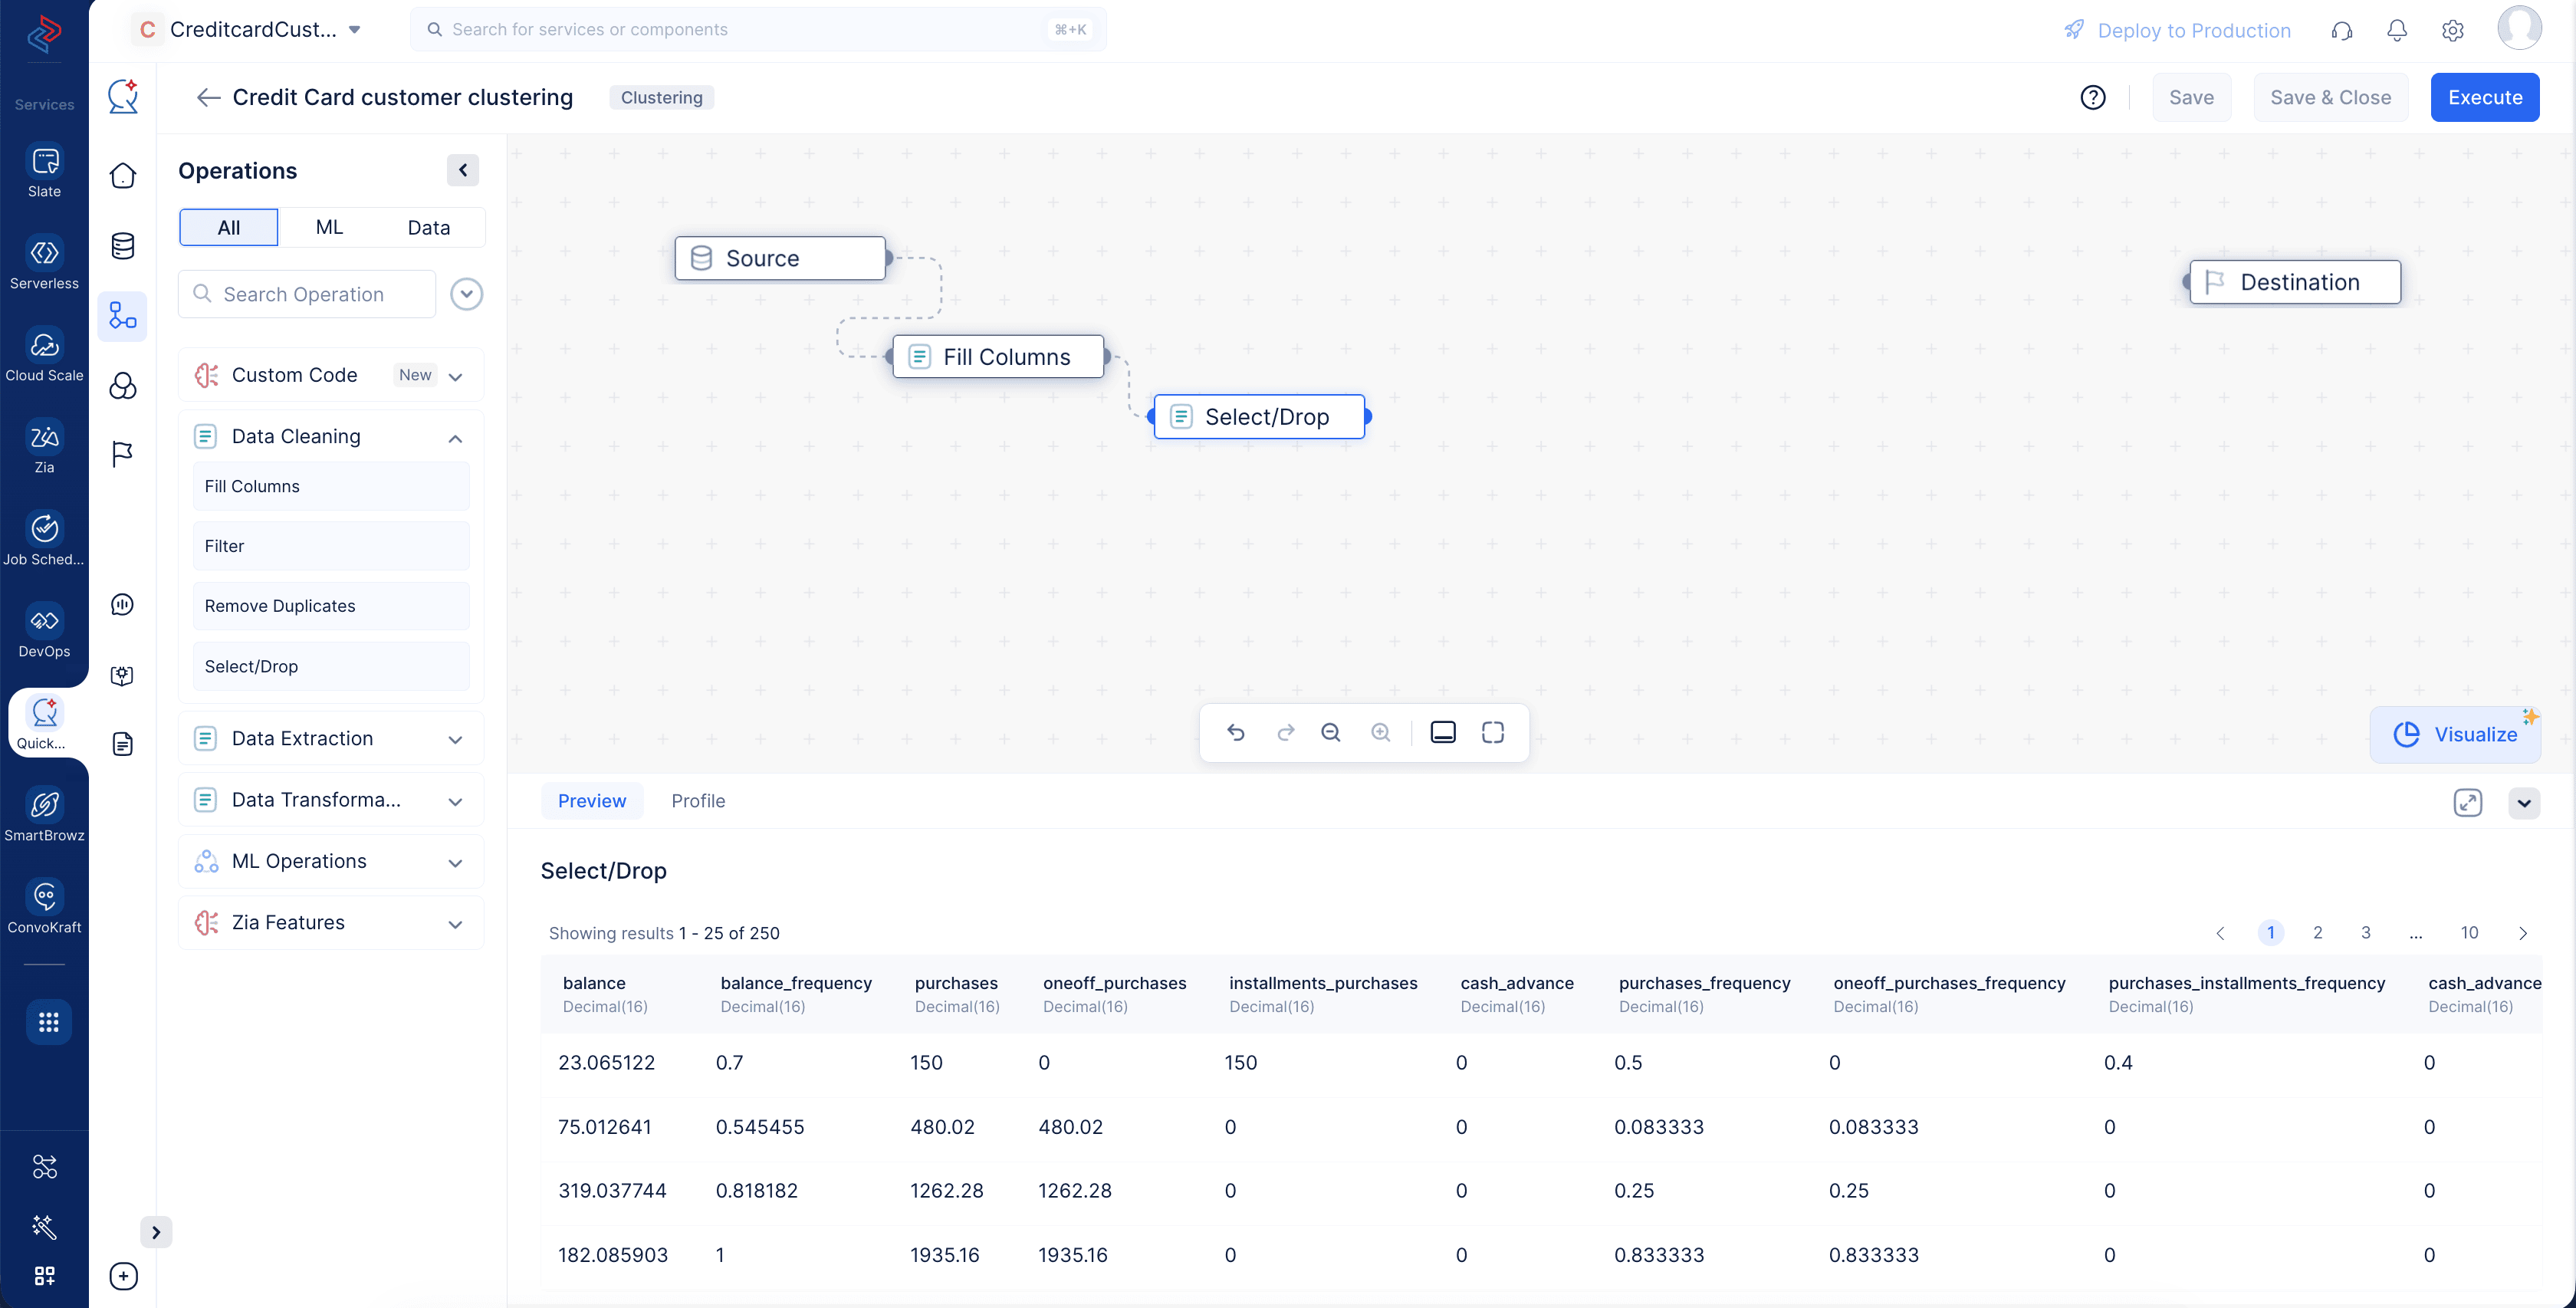Viewport: 2576px width, 1308px height.
Task: Click the fit-to-screen canvas icon
Action: click(x=1492, y=733)
